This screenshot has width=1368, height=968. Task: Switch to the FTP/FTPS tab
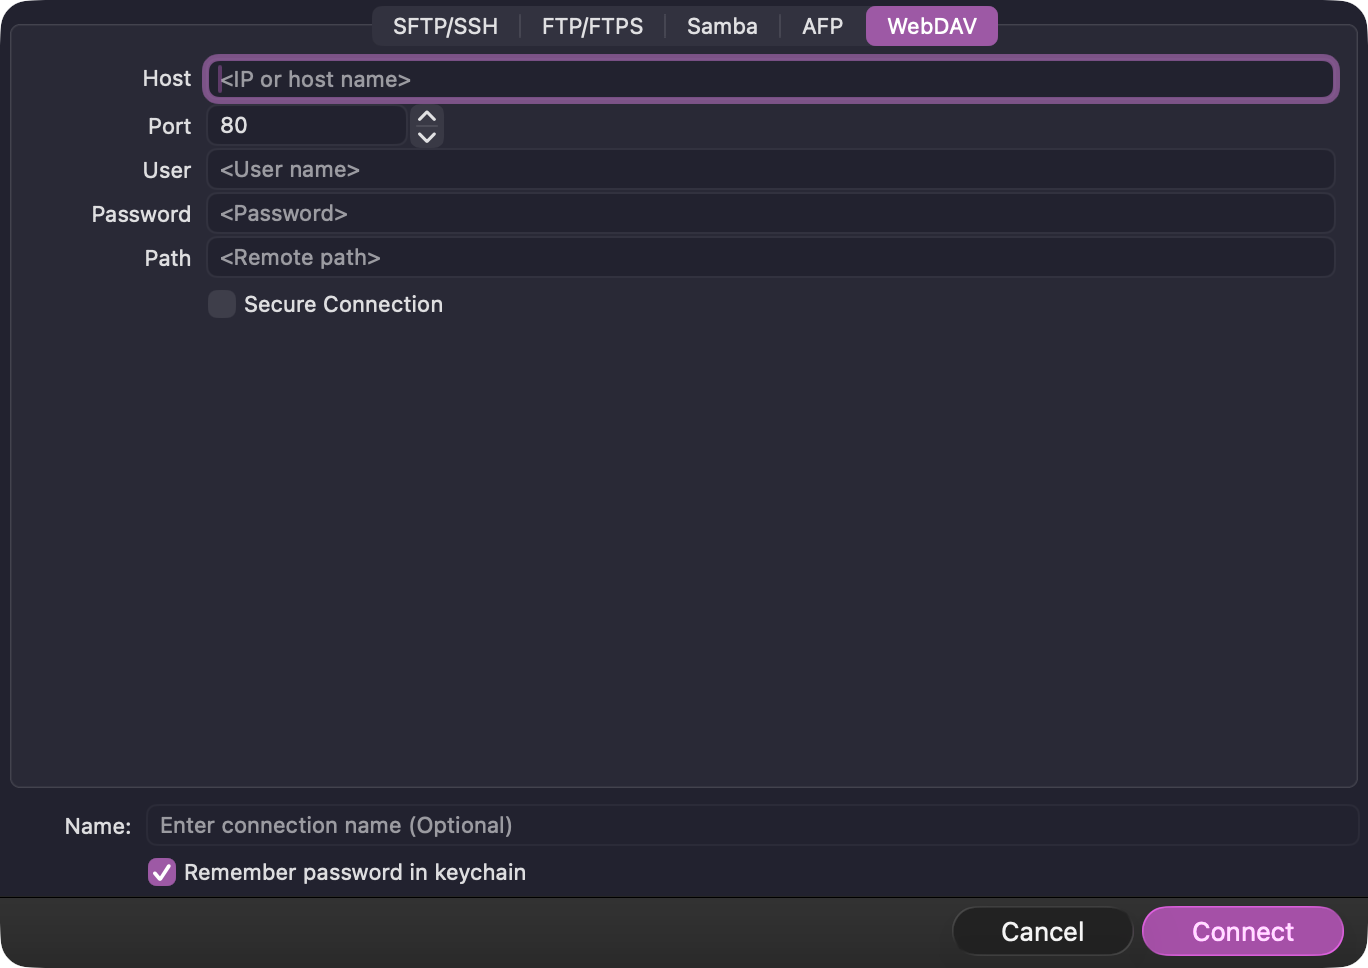[x=592, y=26]
